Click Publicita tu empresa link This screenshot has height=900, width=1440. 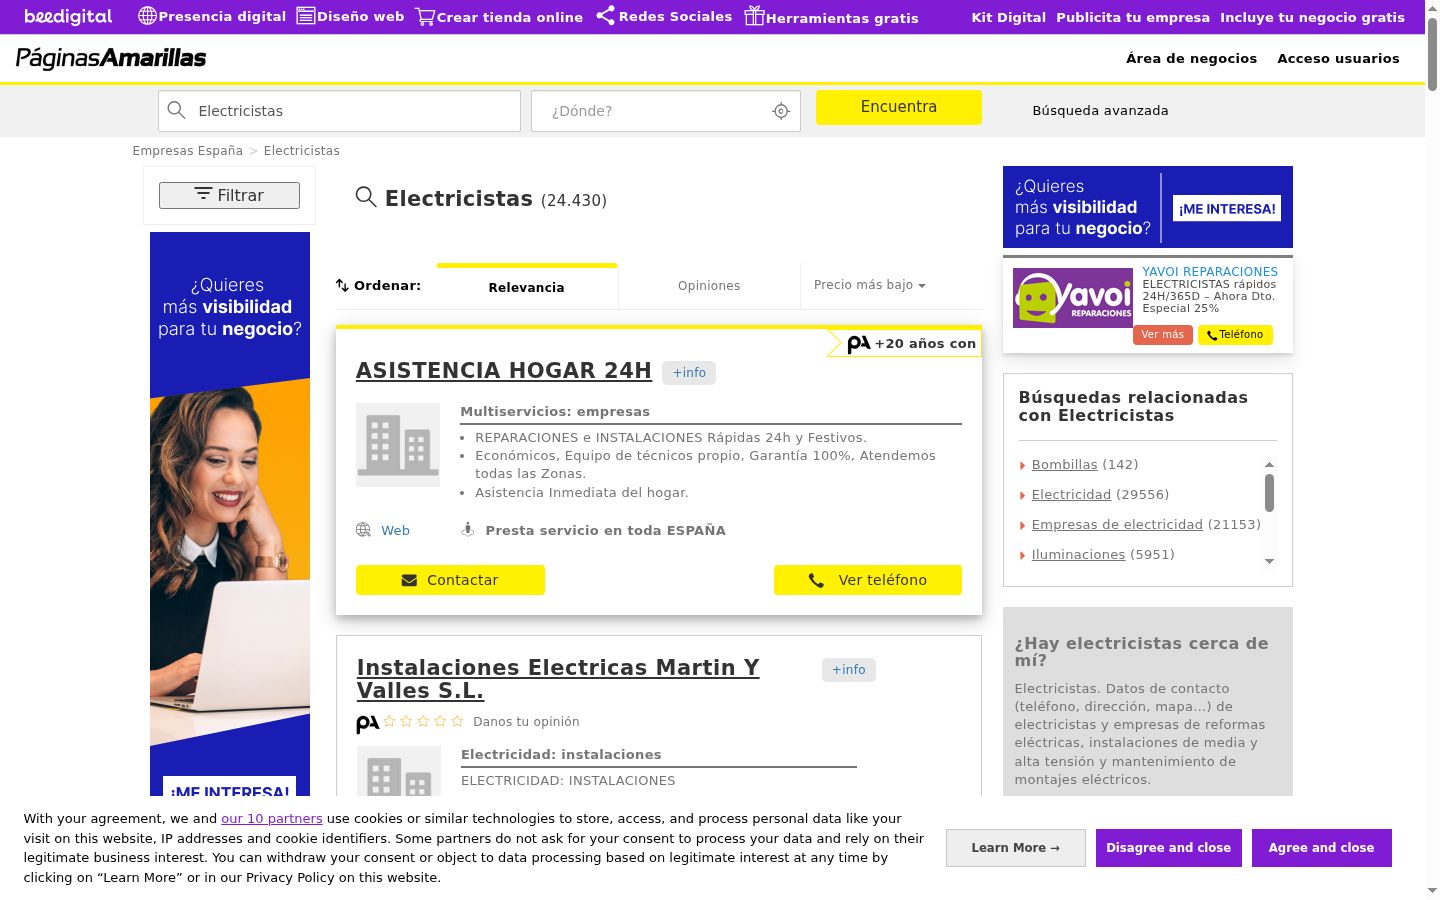point(1133,17)
